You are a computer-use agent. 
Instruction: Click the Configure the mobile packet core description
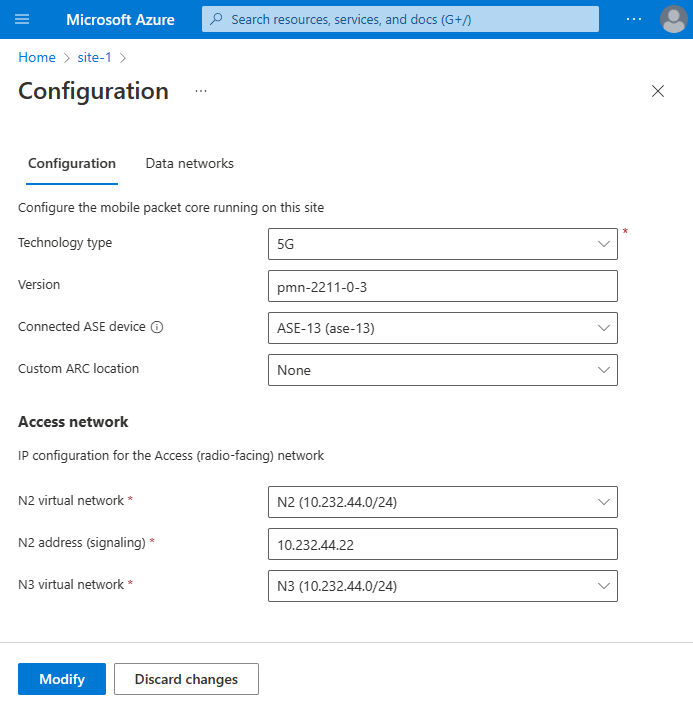point(171,208)
